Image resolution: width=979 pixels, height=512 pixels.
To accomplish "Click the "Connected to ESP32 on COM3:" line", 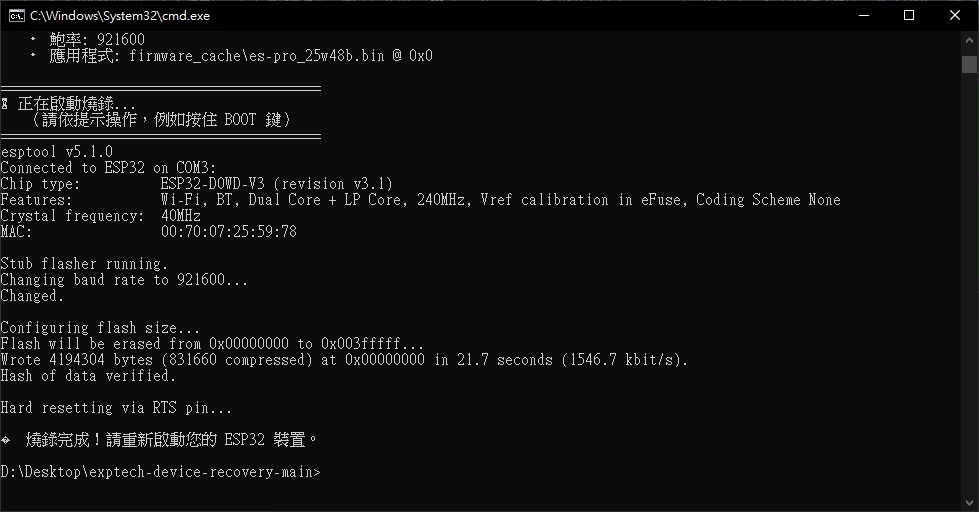I will (108, 168).
